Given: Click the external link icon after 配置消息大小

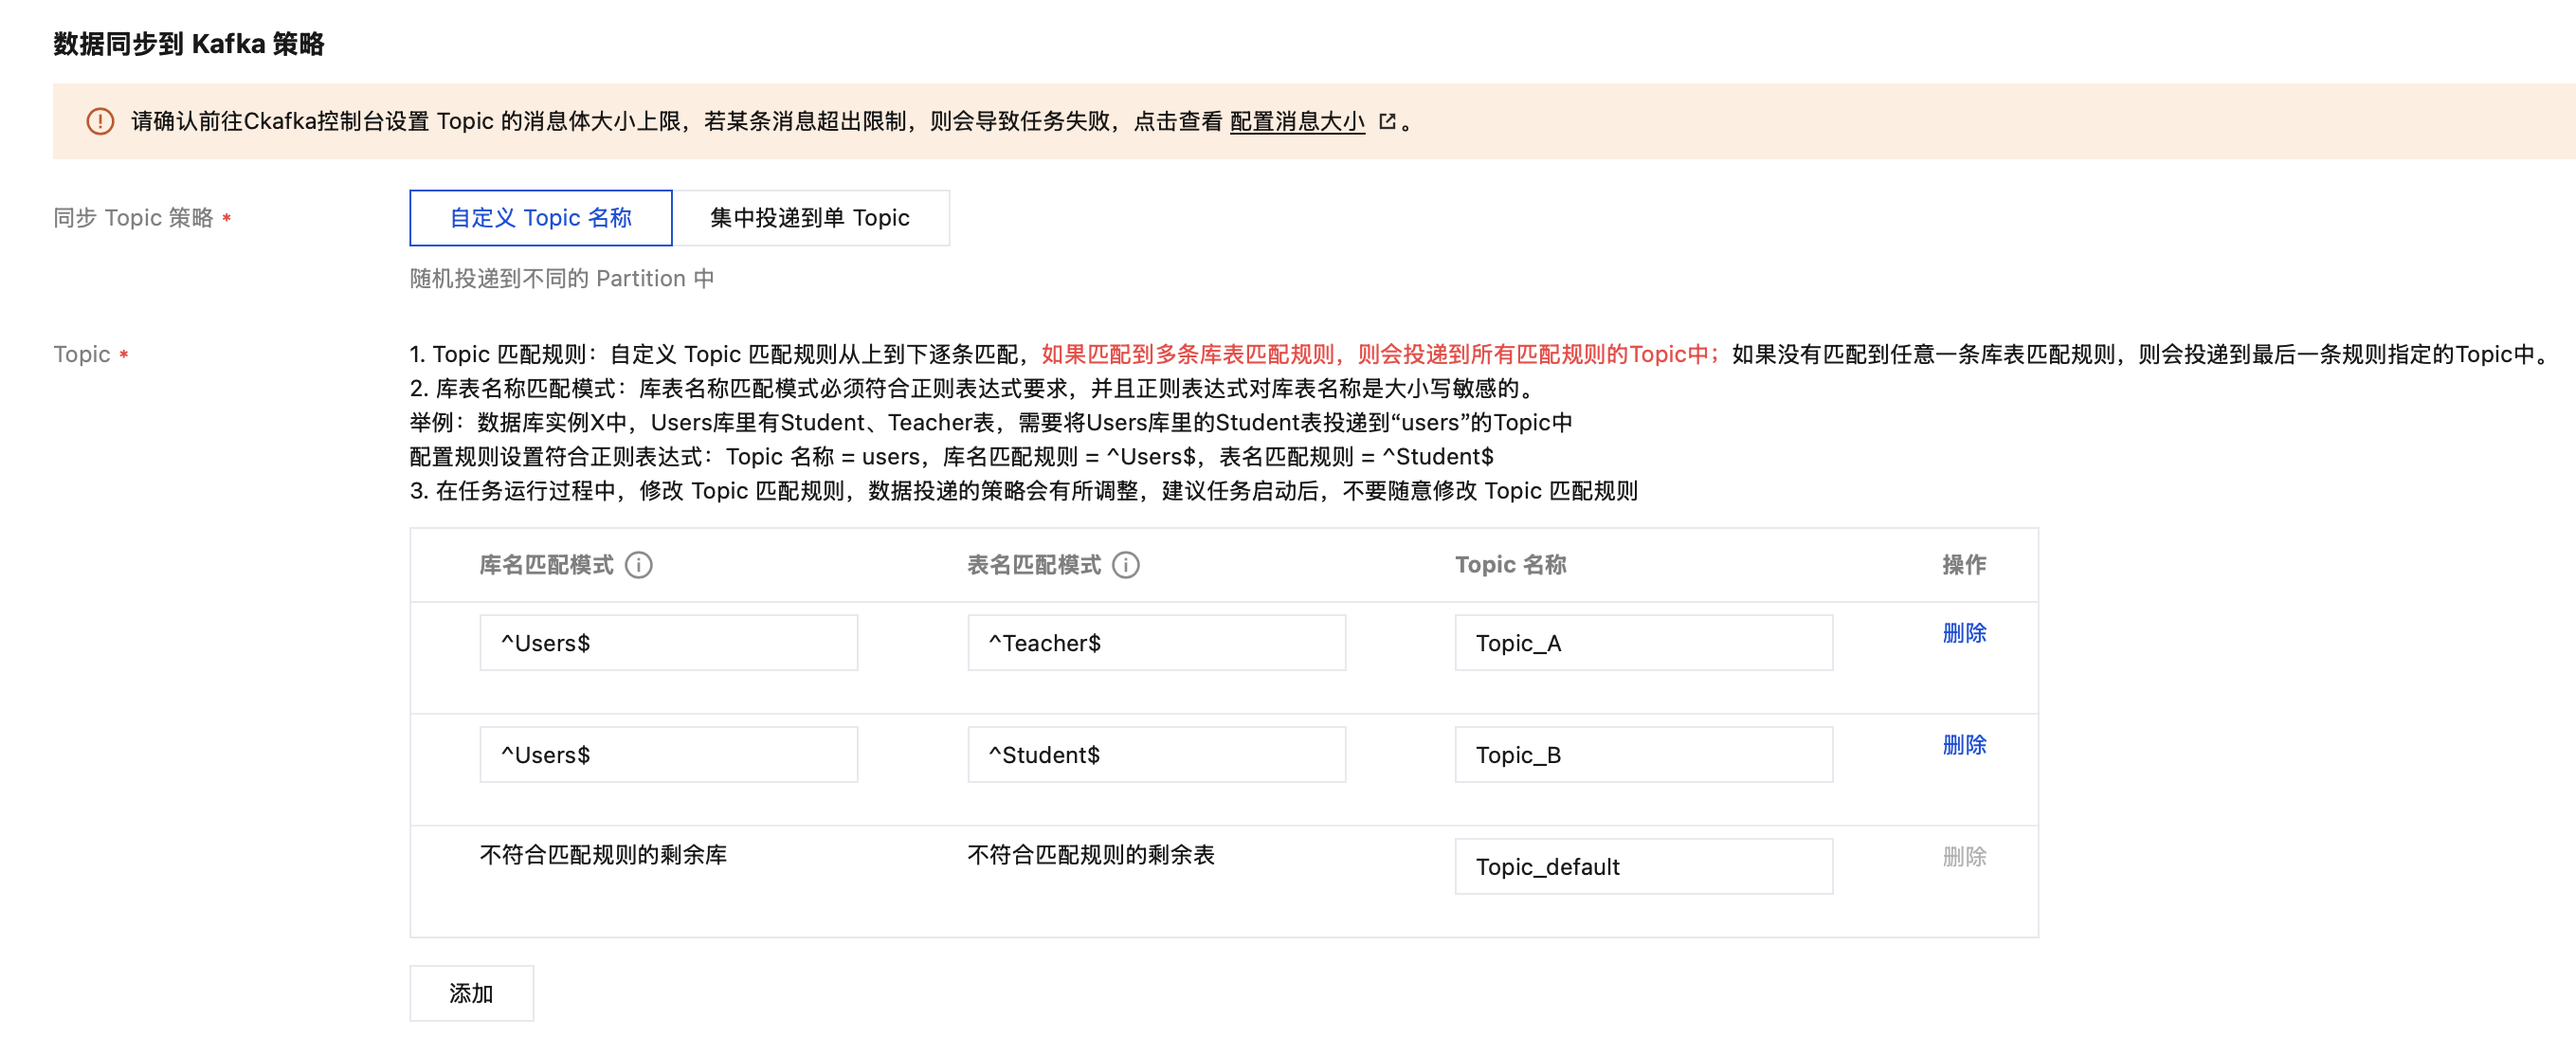Looking at the screenshot, I should coord(1386,121).
